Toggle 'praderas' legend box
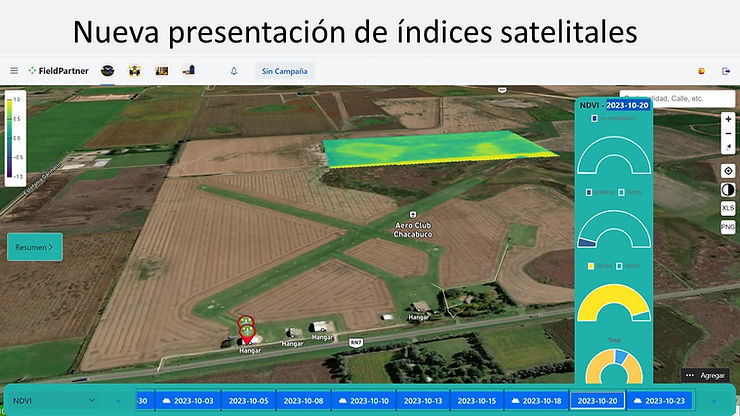Screen dimensions: 740x416 [589, 192]
